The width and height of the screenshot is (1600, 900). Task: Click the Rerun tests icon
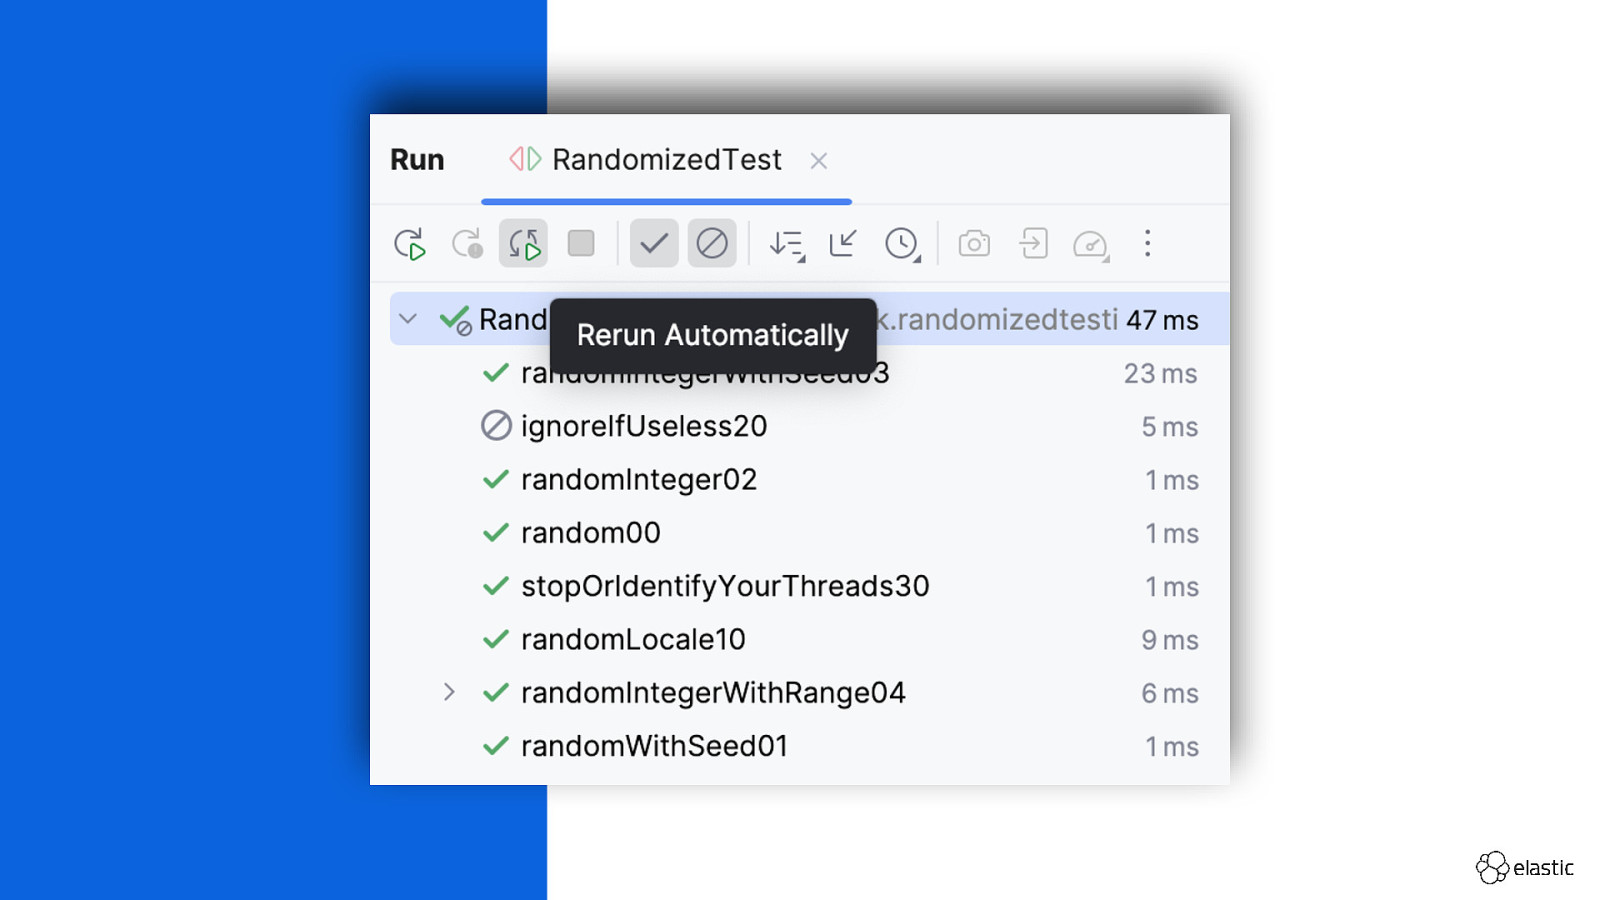(x=409, y=244)
